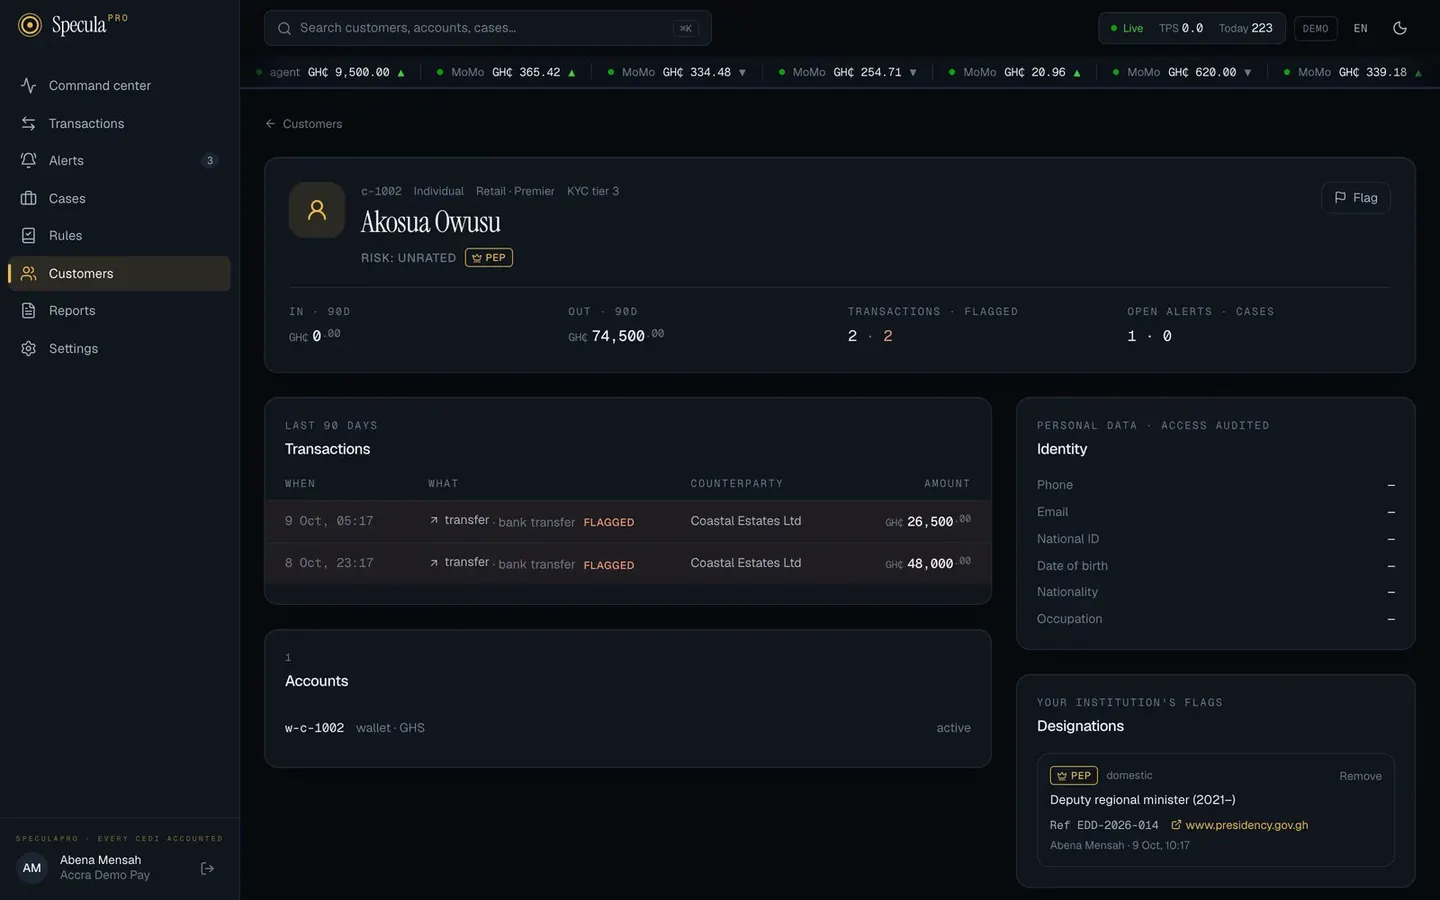Viewport: 1440px width, 900px height.
Task: Click the Phone field in Identity panel
Action: tap(1216, 485)
